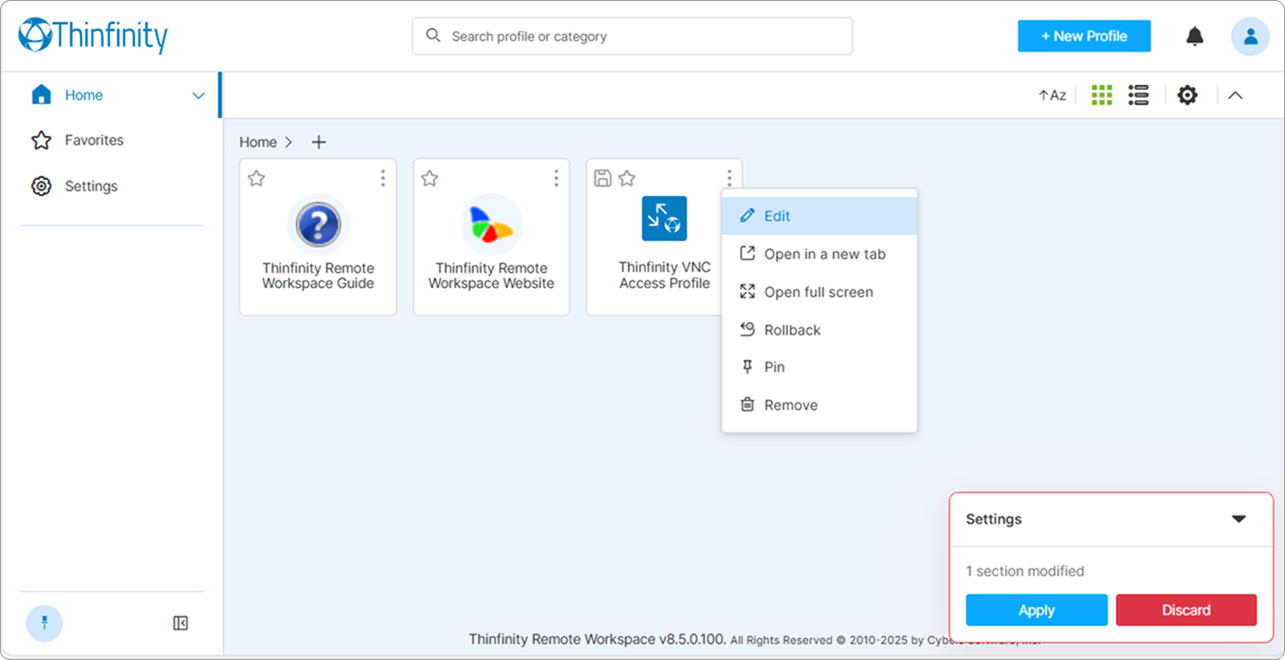Close the VNC Access Profile three-dot menu
Screen dimensions: 1285x660
click(x=729, y=178)
